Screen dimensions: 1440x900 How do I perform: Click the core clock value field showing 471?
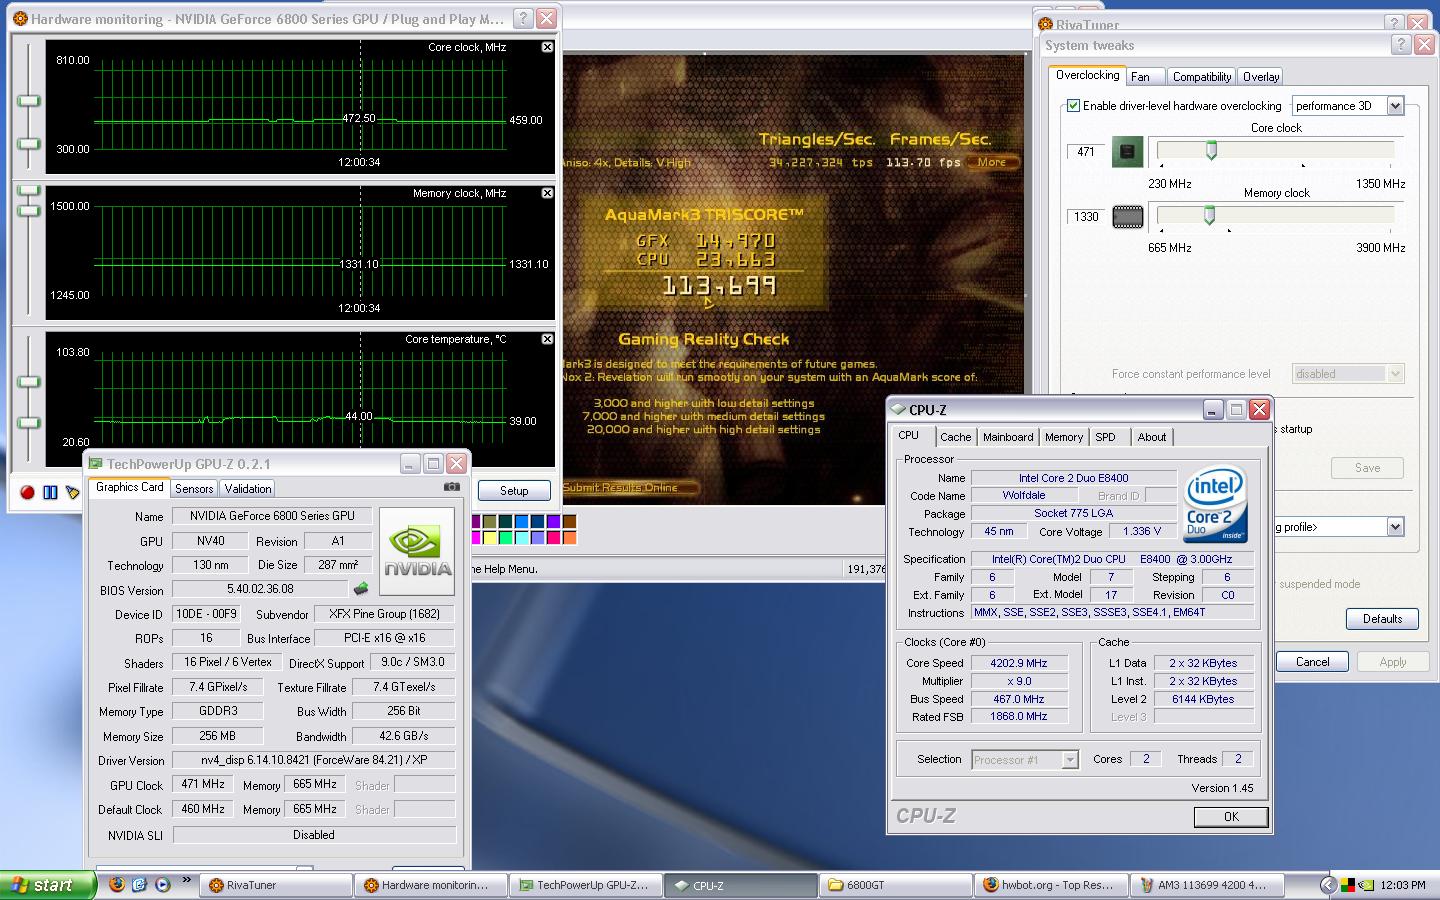click(1086, 152)
